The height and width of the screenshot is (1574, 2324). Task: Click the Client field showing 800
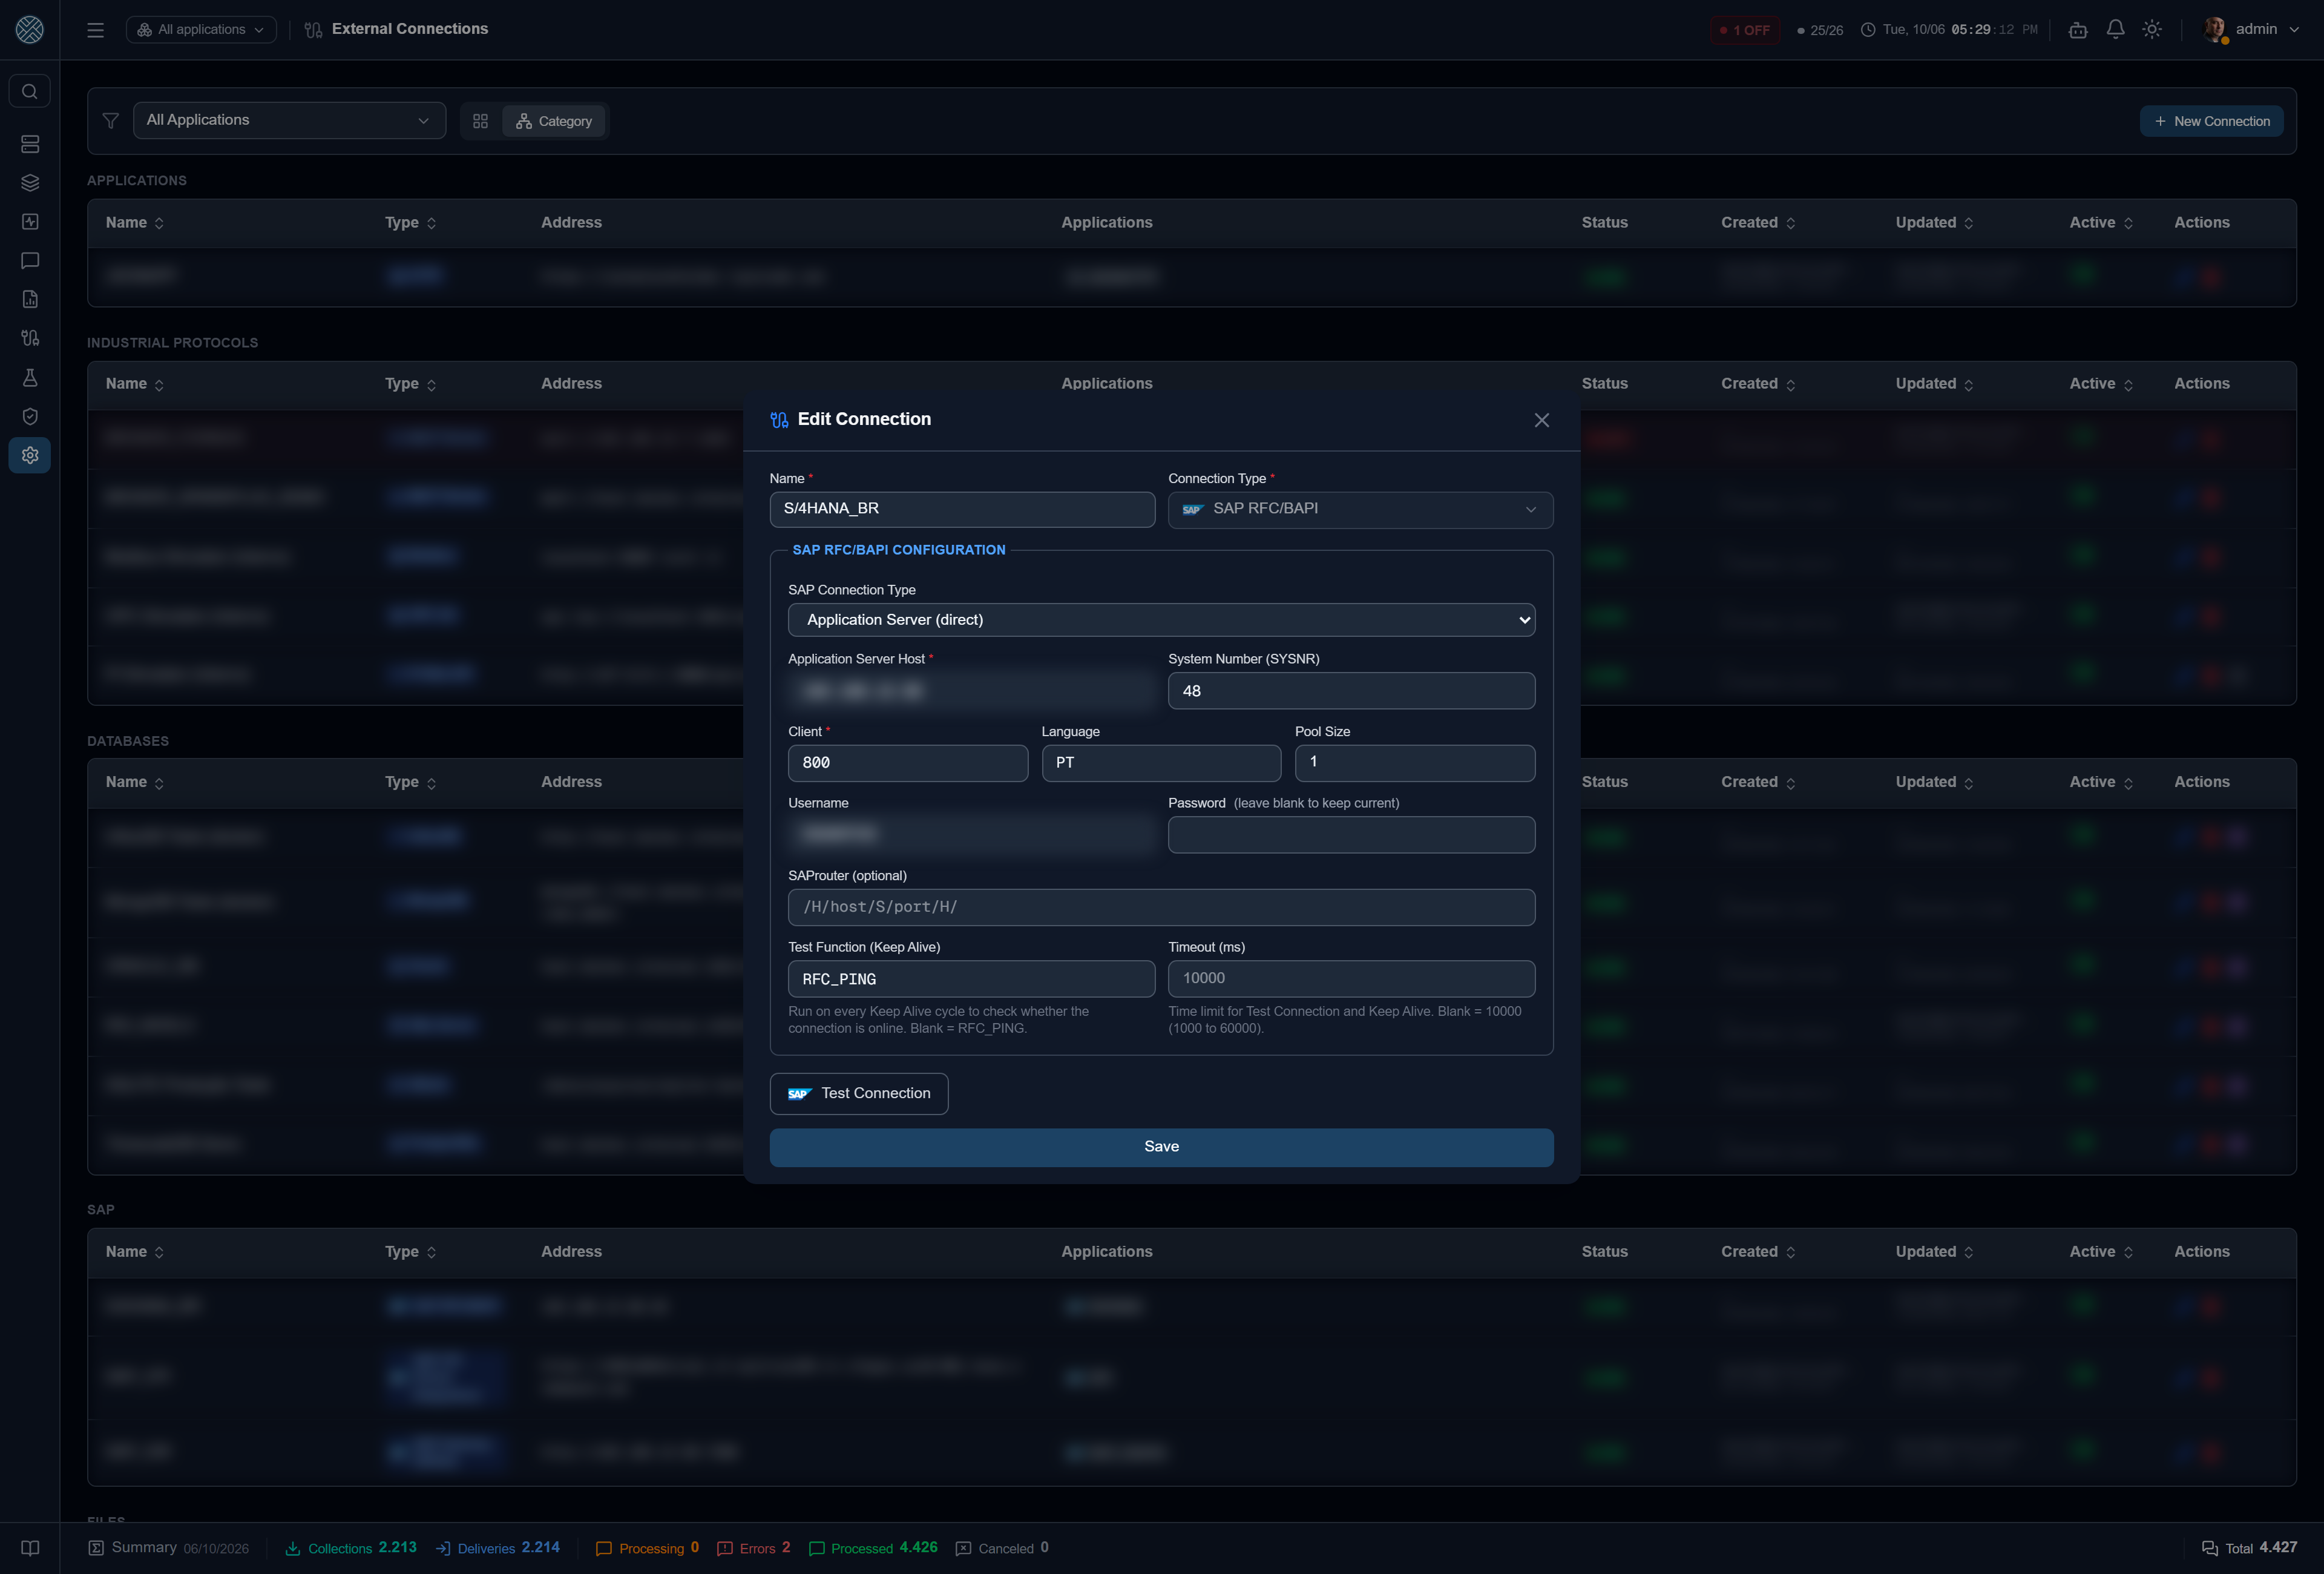pos(908,763)
